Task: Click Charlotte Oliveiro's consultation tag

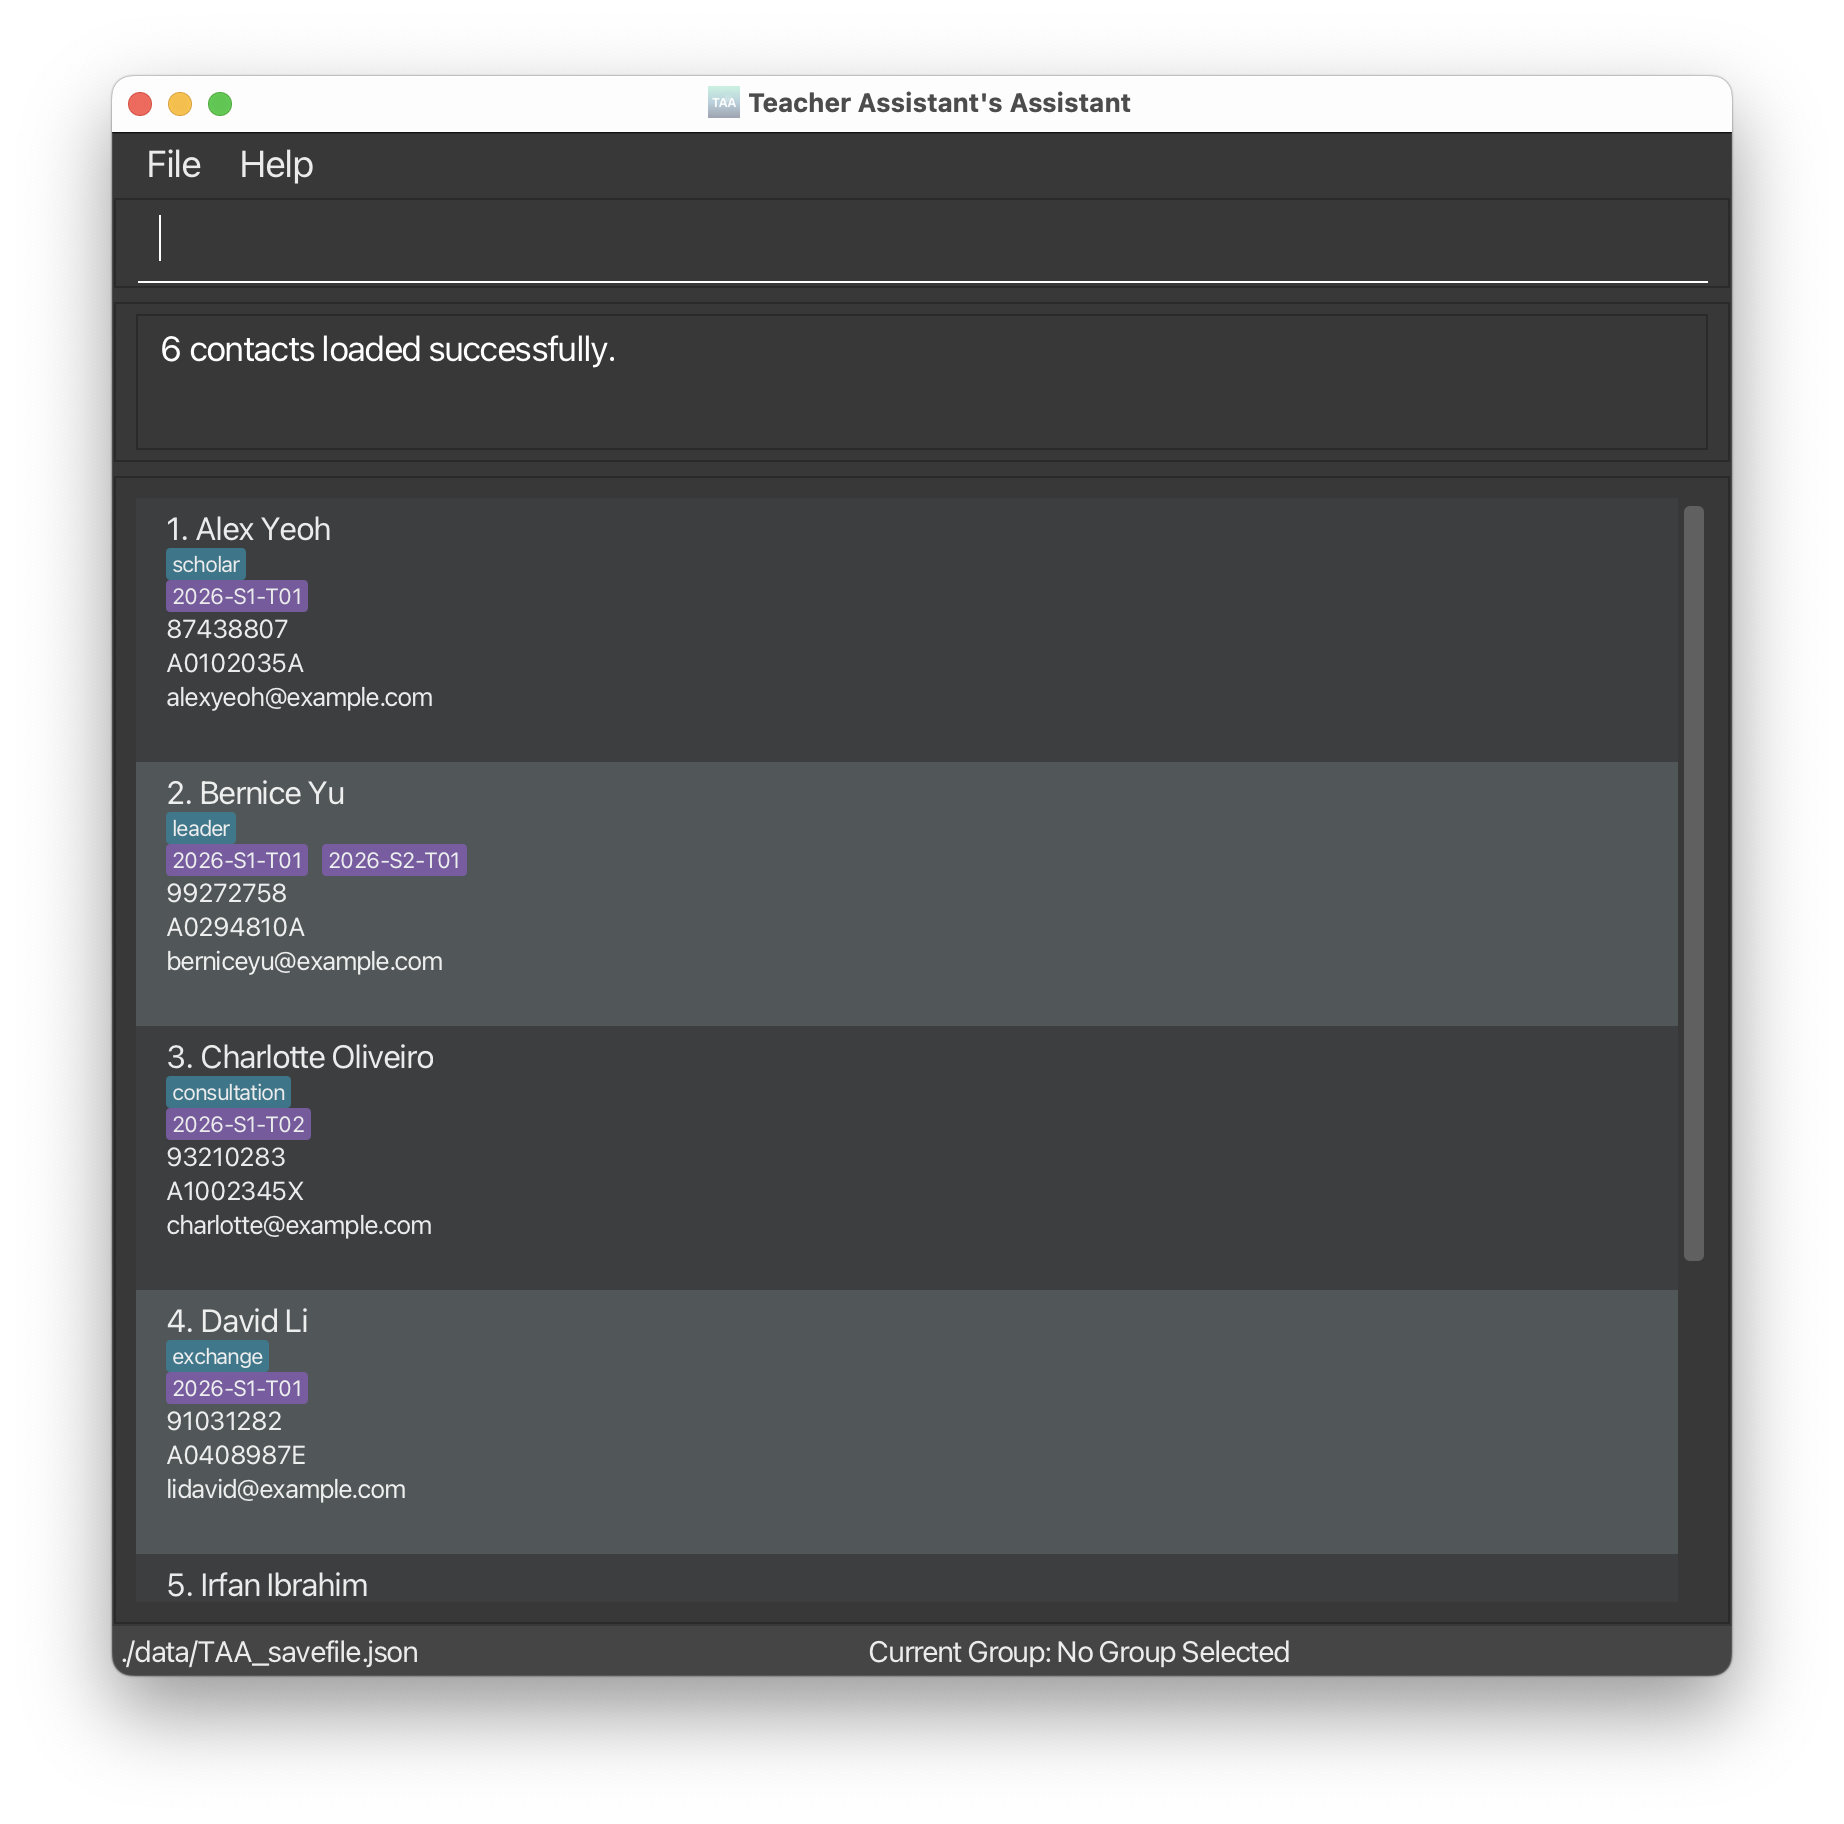Action: click(x=228, y=1092)
